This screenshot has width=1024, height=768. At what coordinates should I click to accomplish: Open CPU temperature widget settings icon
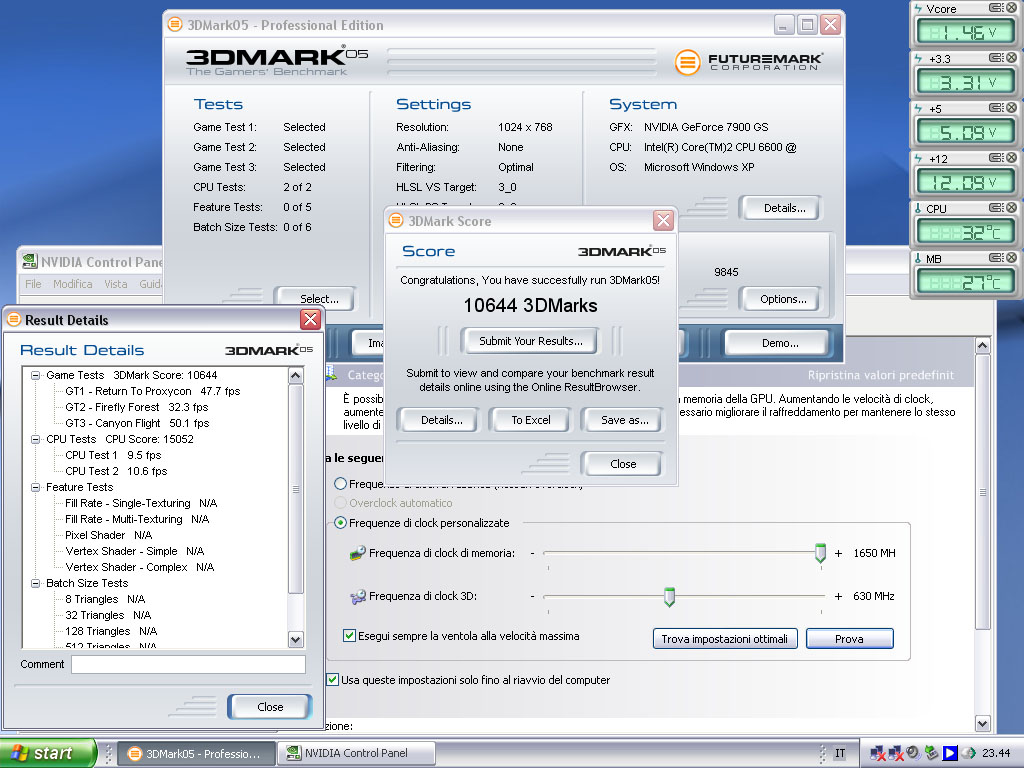coord(996,208)
